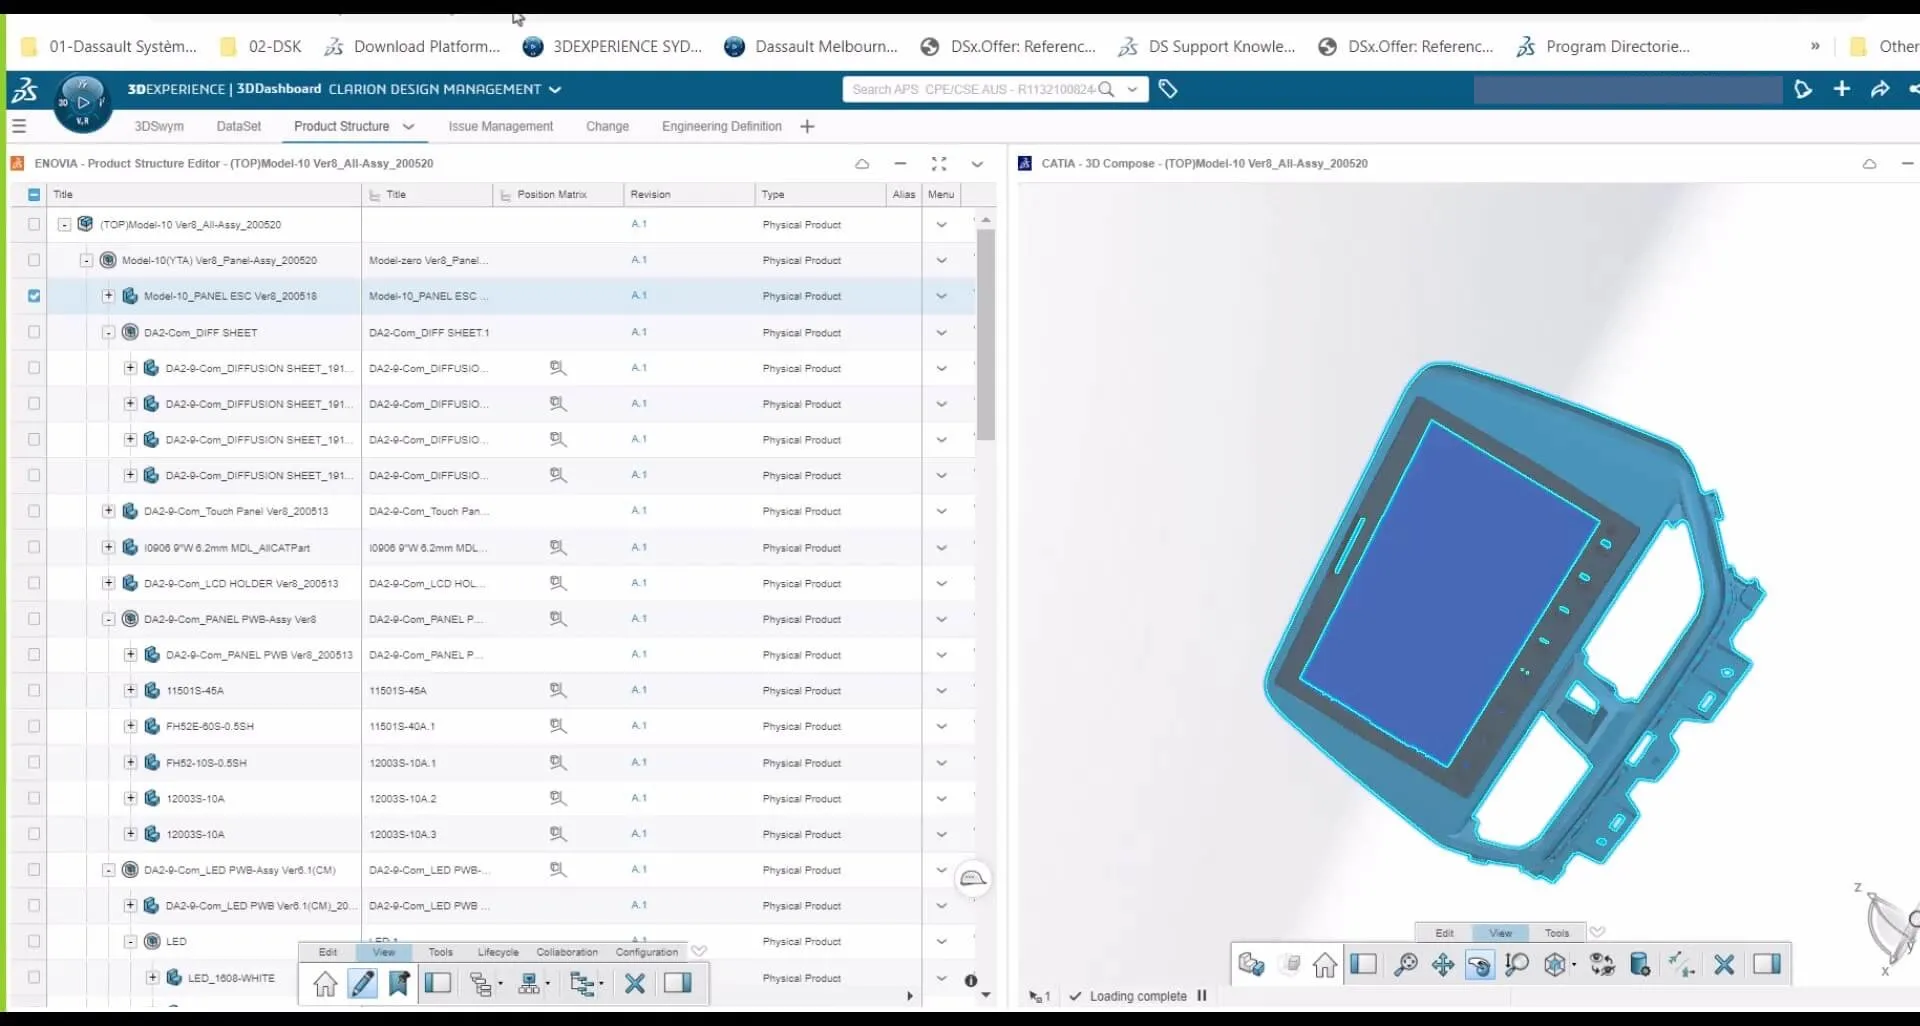The height and width of the screenshot is (1026, 1920).
Task: Uncheck the Model-10_PANEL ESC row checkbox
Action: coord(34,296)
